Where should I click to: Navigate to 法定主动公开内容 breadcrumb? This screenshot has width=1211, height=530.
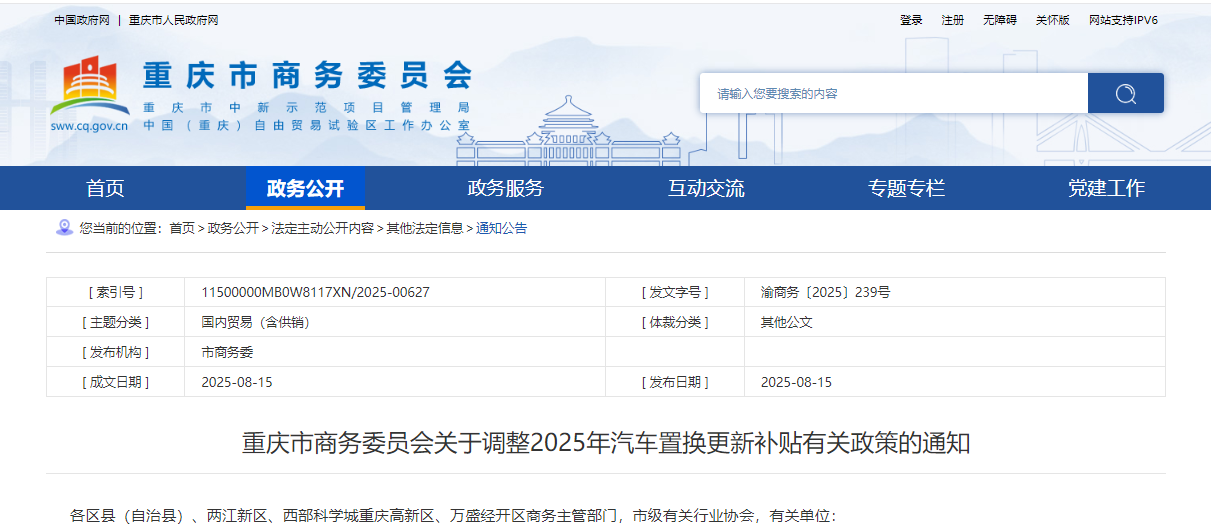pos(322,228)
